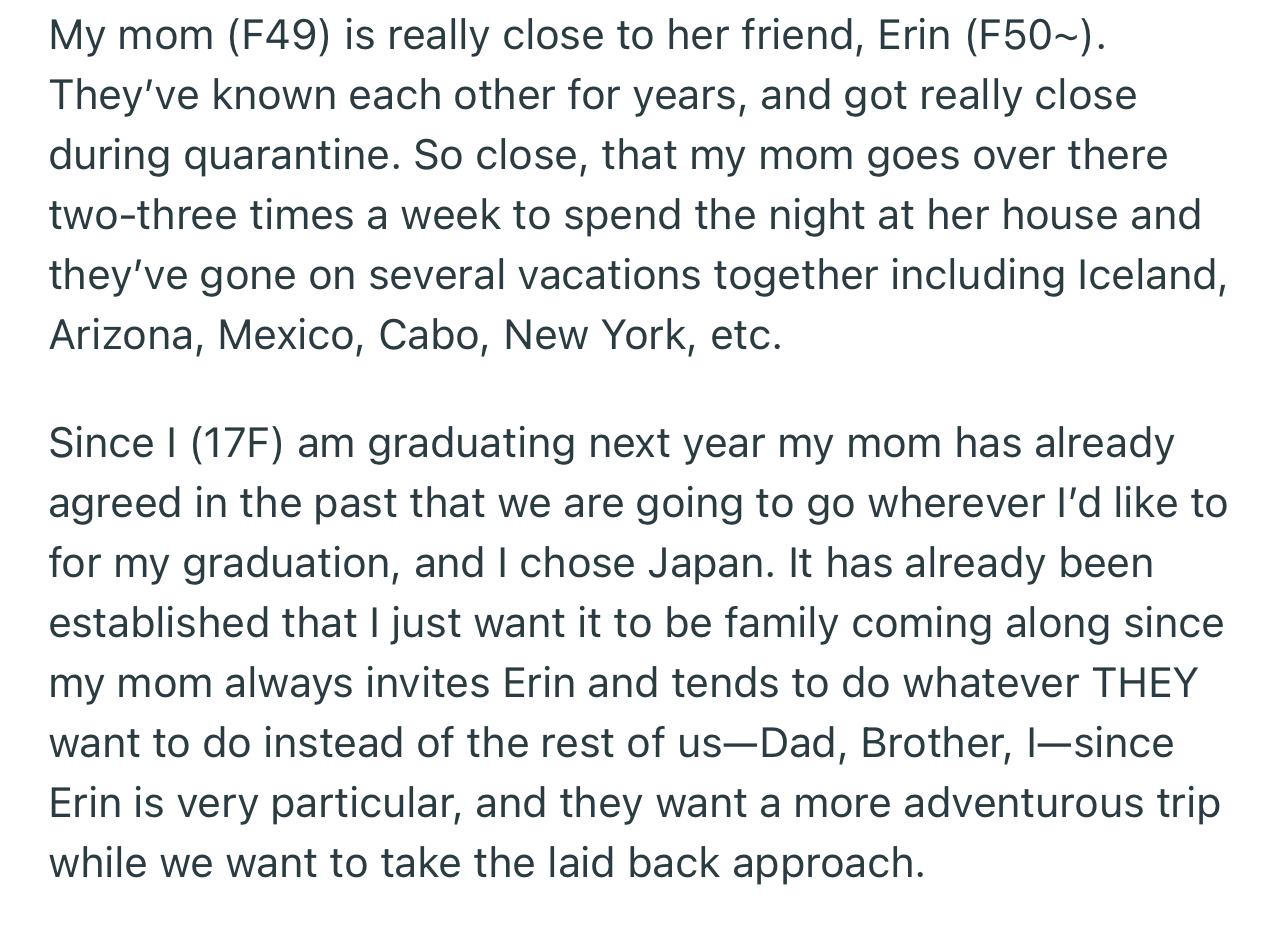Click the word "Cabo" in the vacation list
1284x925 pixels.
coord(428,335)
